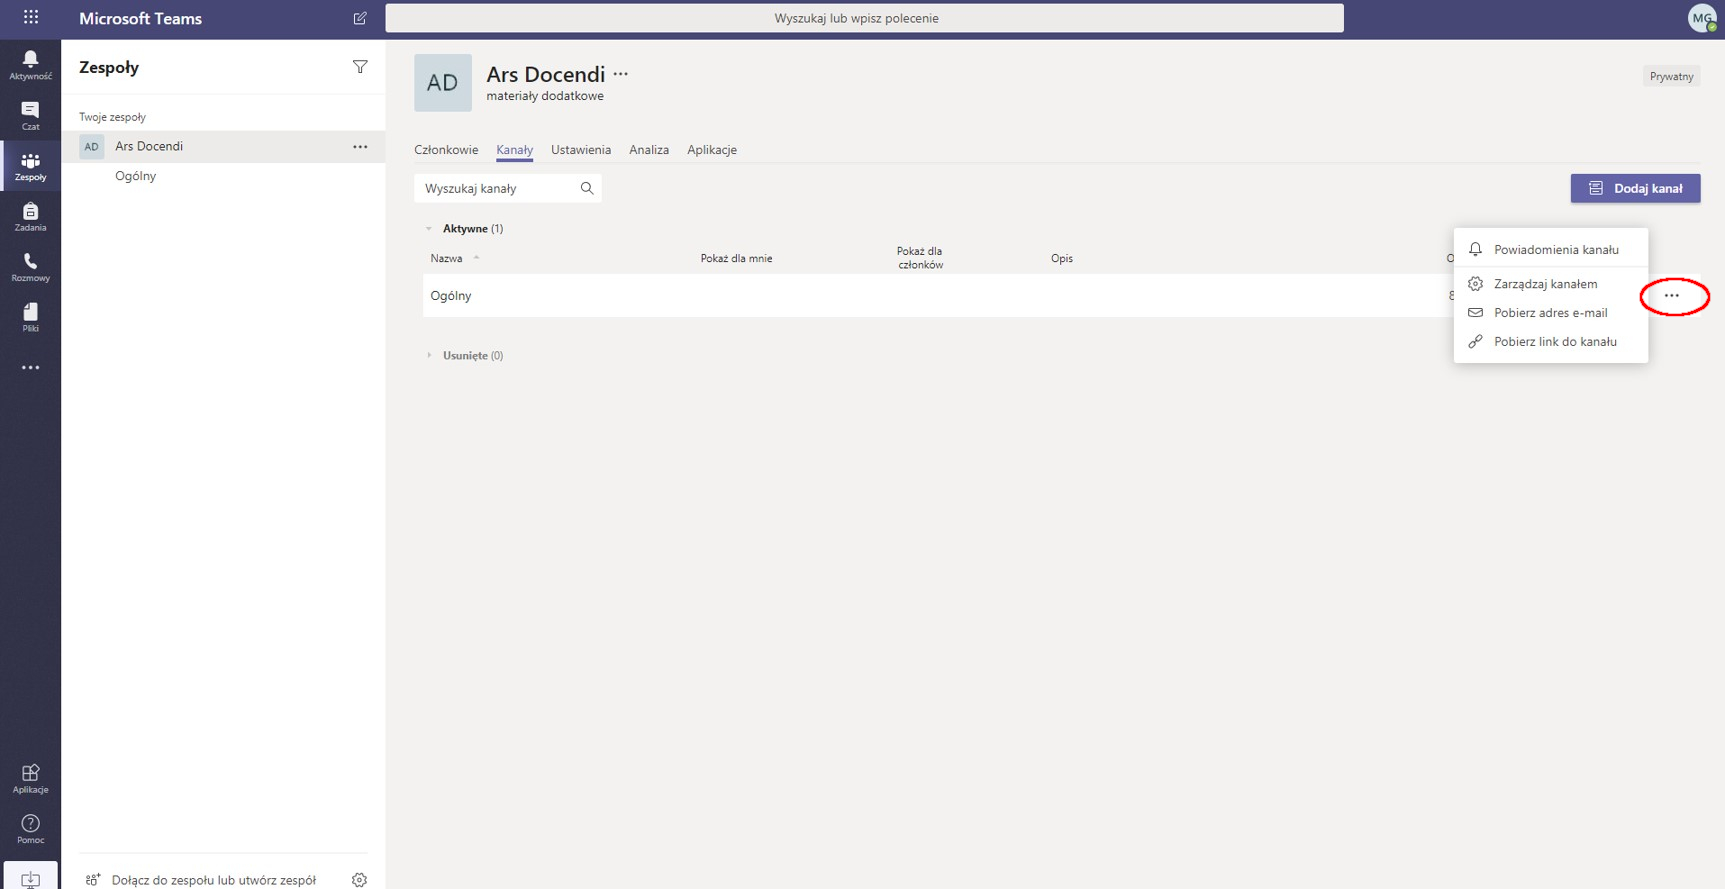Open the app launcher waffle icon
The width and height of the screenshot is (1725, 889).
31,18
